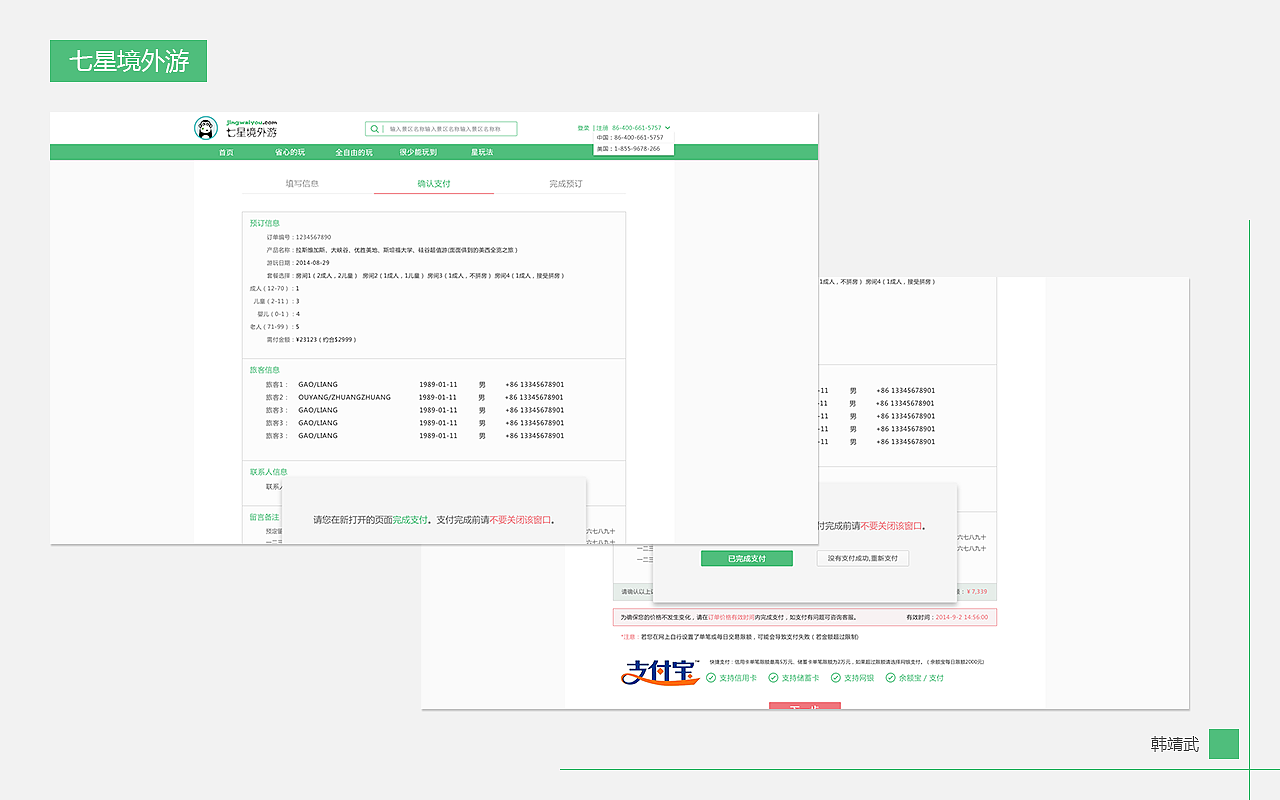Click the 套餐选择 row in left window
Screen dimensions: 1280x800
(415, 276)
